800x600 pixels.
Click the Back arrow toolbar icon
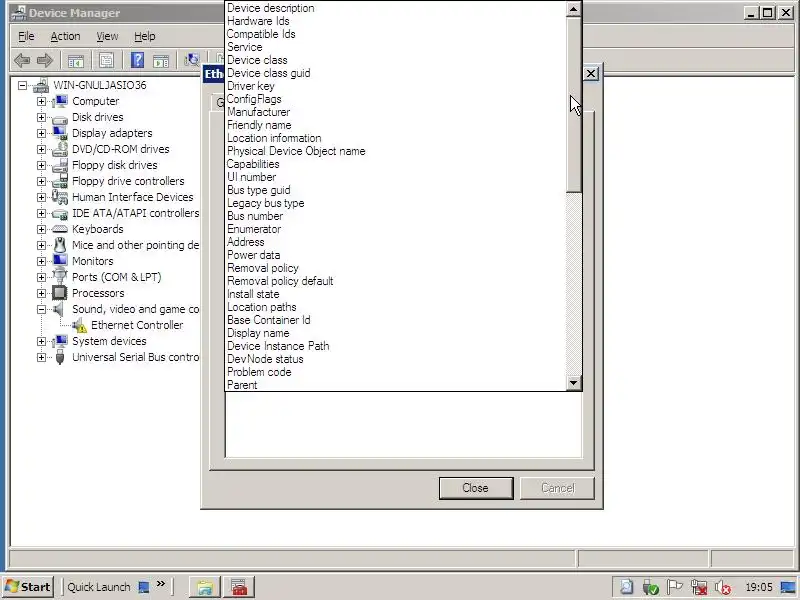22,60
